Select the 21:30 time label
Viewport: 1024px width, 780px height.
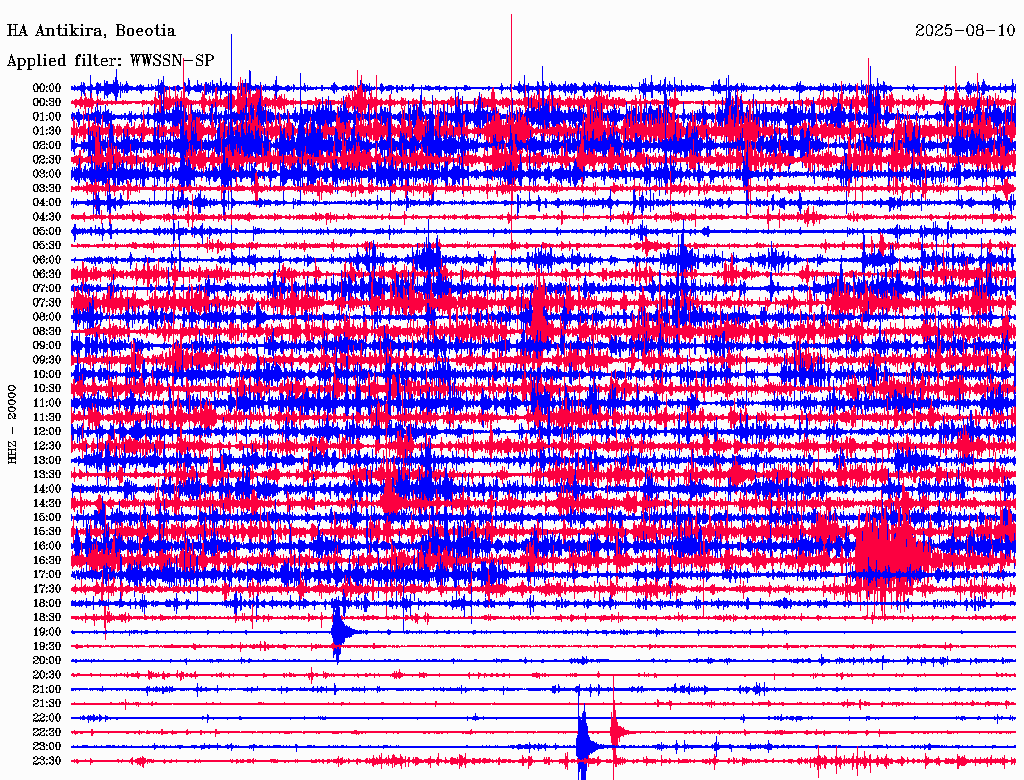click(46, 704)
